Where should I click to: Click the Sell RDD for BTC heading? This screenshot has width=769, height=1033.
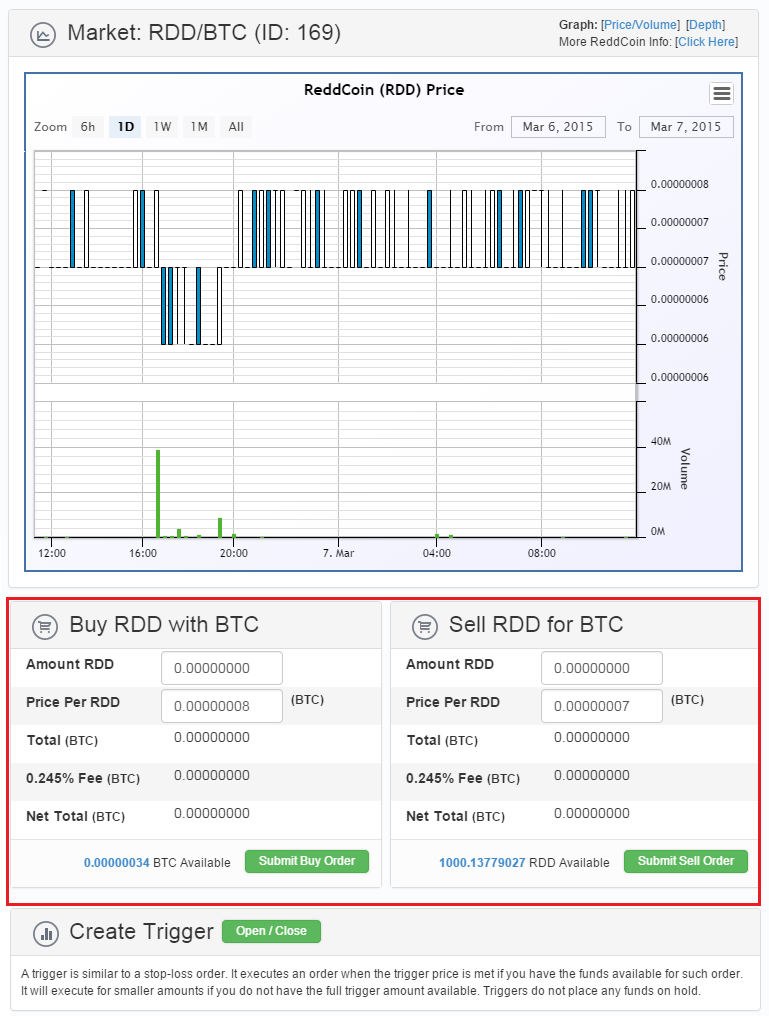[536, 625]
